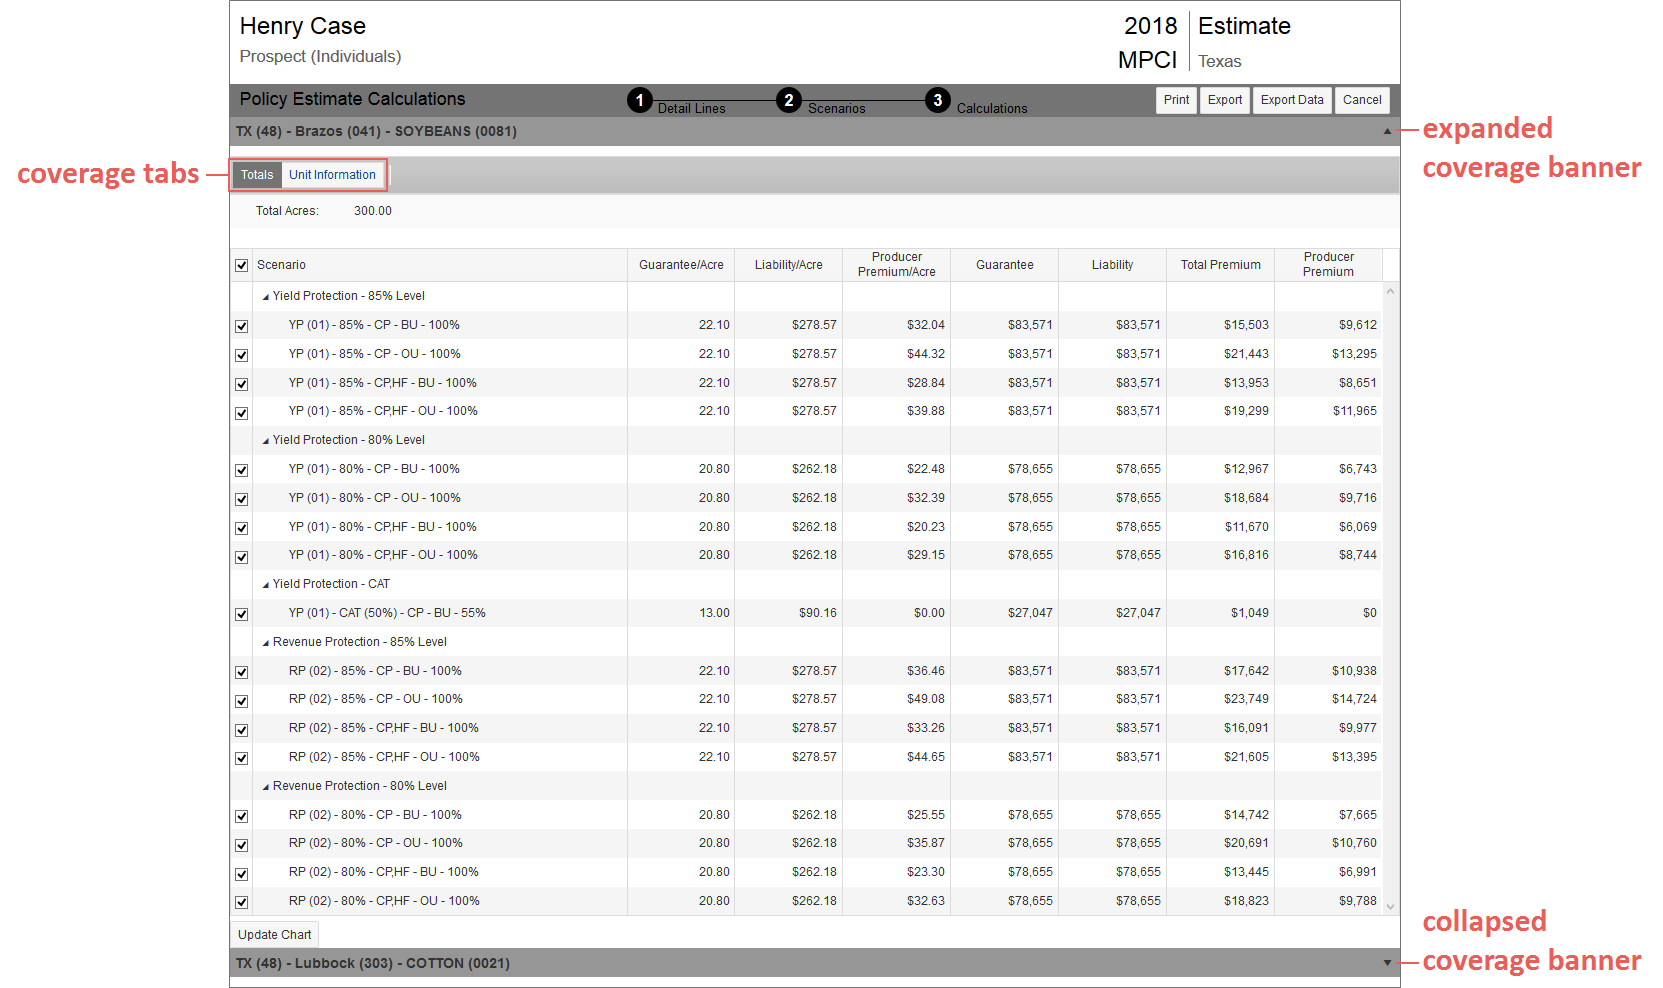This screenshot has width=1663, height=988.
Task: Select the $1,049 Total Premium cell
Action: click(1221, 613)
